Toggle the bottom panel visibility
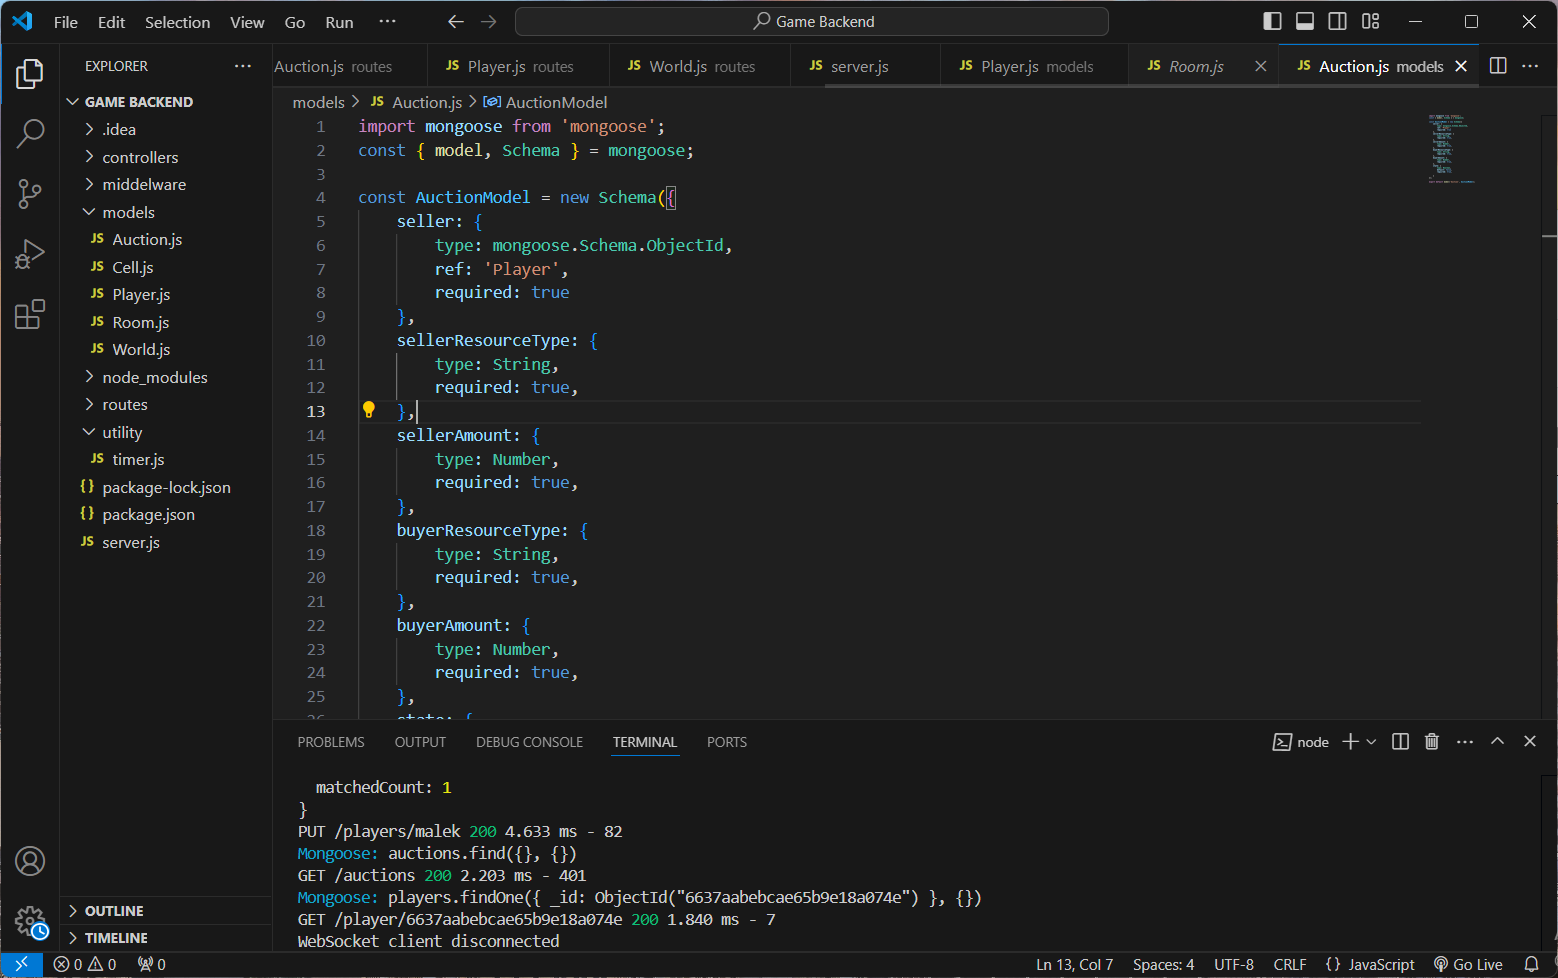 coord(1305,21)
